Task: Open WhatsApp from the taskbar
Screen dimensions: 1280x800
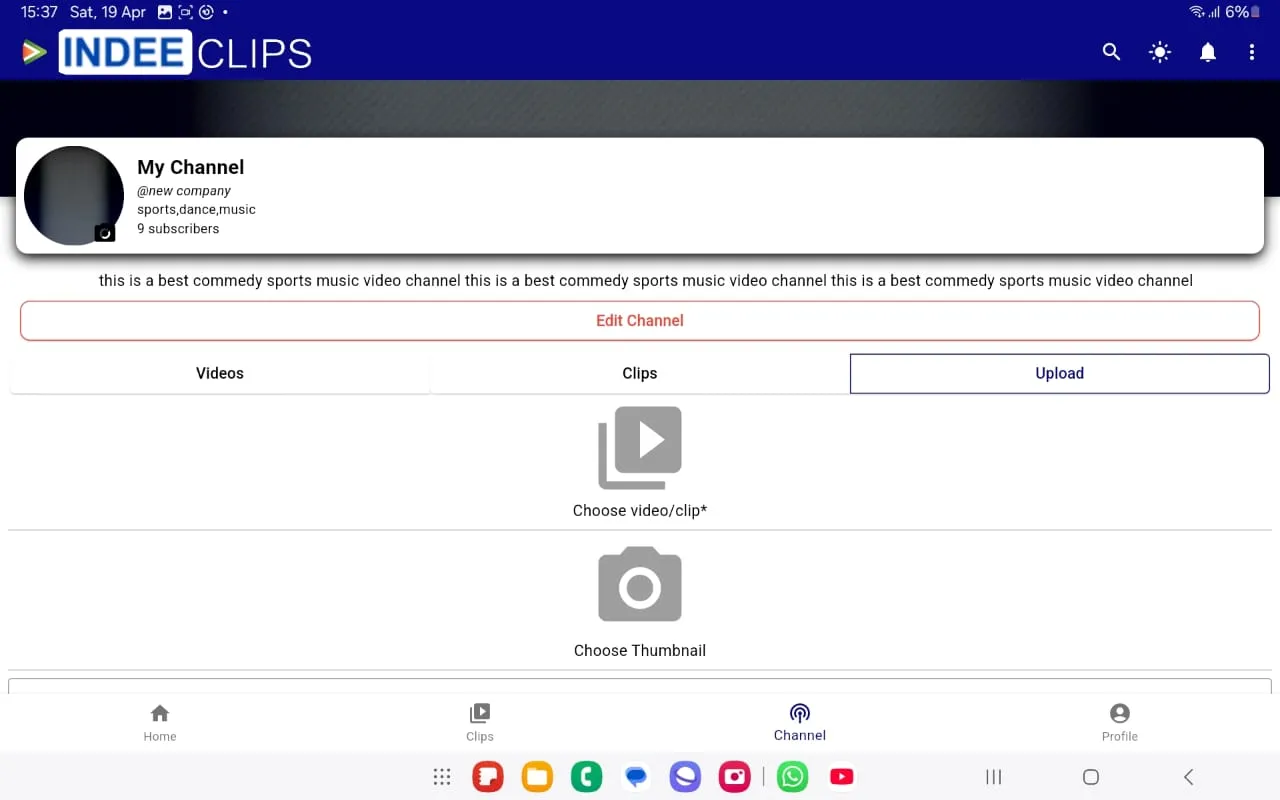Action: pos(792,777)
